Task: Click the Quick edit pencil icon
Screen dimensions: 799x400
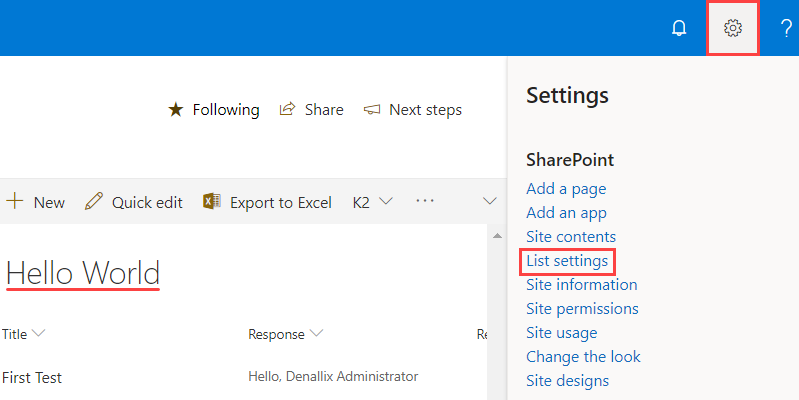Action: pyautogui.click(x=94, y=202)
